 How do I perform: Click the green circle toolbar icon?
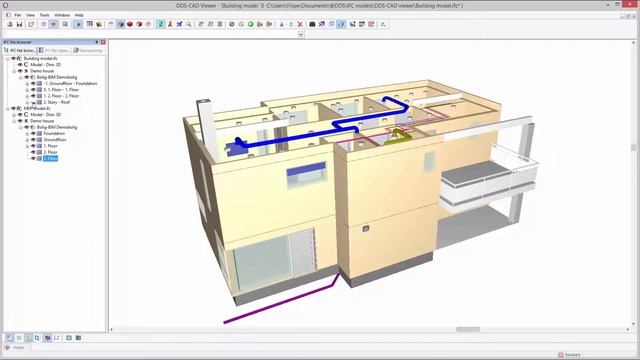[251, 24]
